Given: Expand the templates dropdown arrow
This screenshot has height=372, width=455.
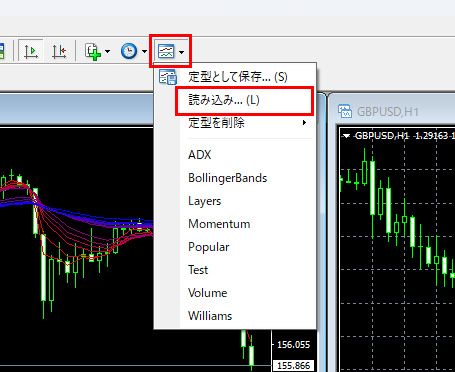Looking at the screenshot, I should coord(181,52).
